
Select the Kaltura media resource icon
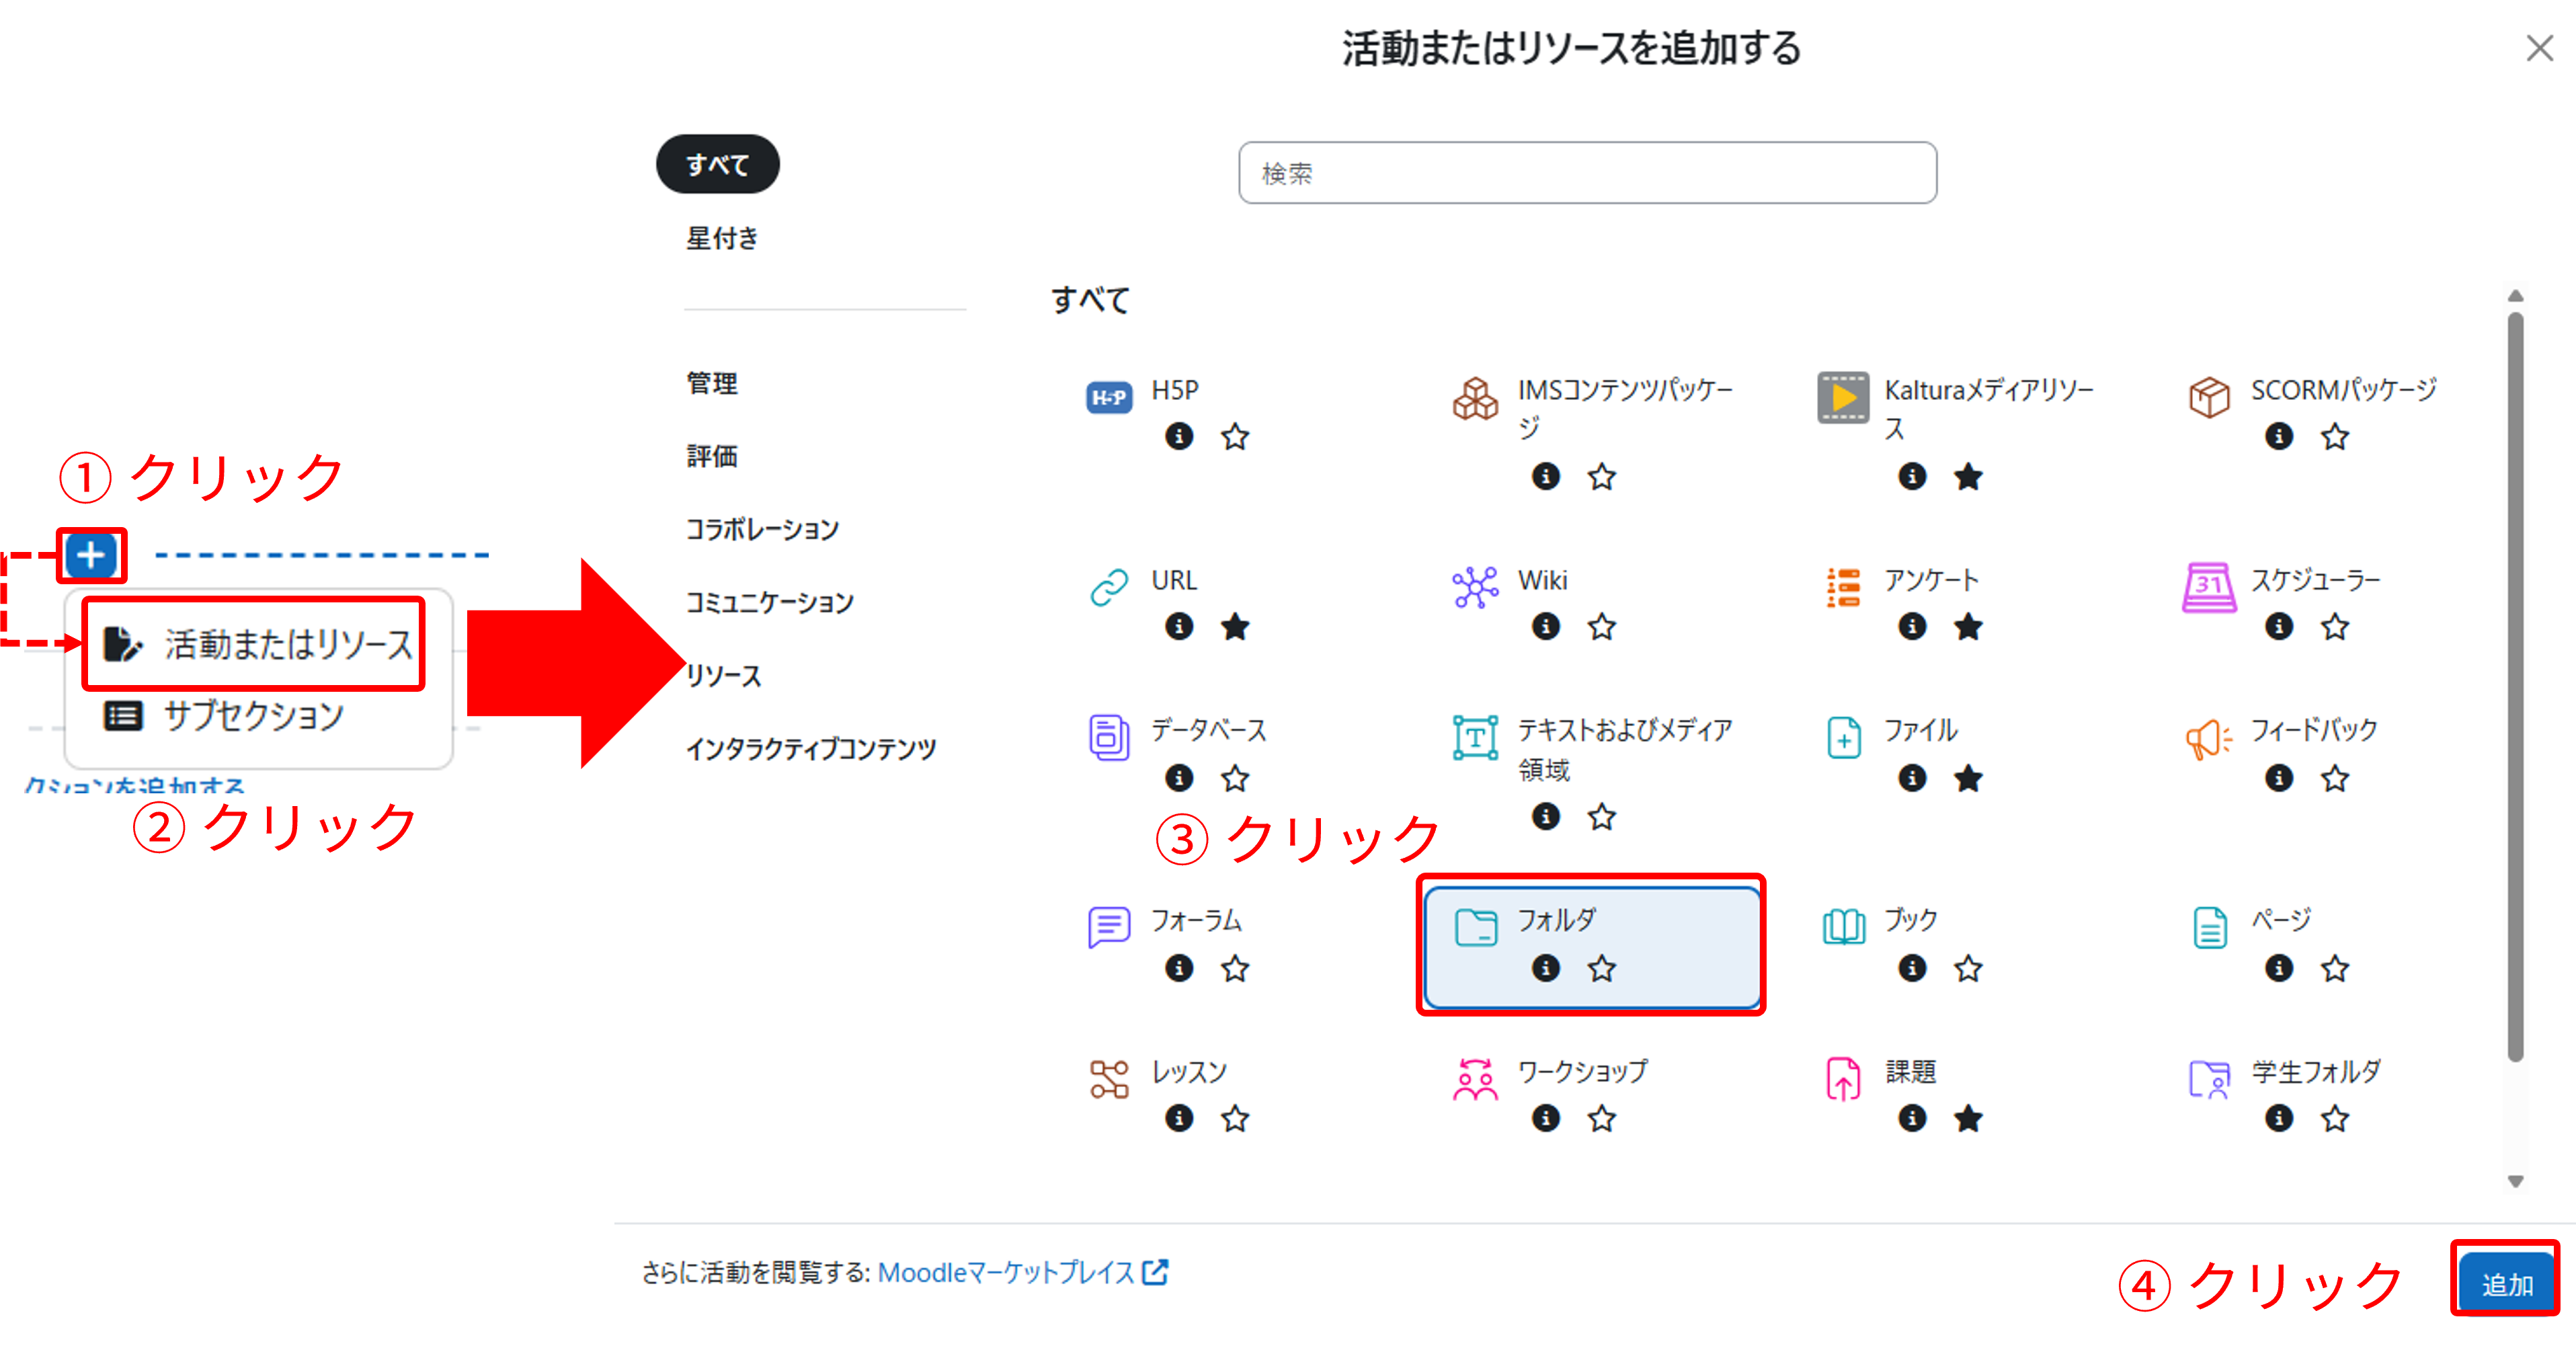click(x=1842, y=398)
